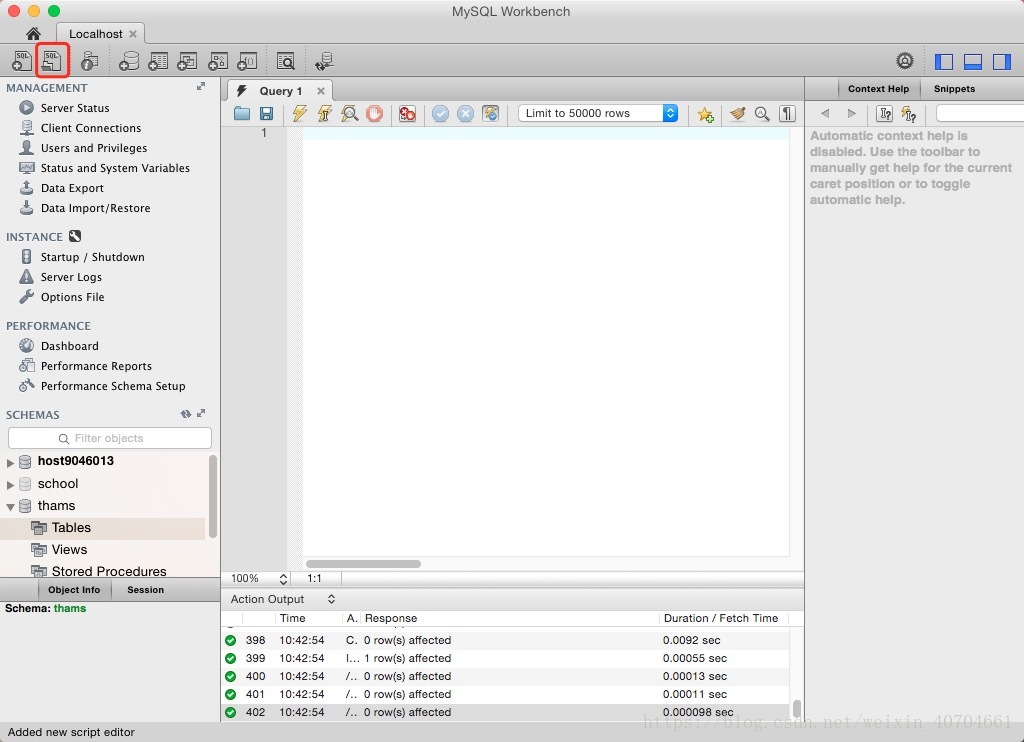Toggle right sidebar panel visibility
The height and width of the screenshot is (742, 1024).
[1002, 61]
